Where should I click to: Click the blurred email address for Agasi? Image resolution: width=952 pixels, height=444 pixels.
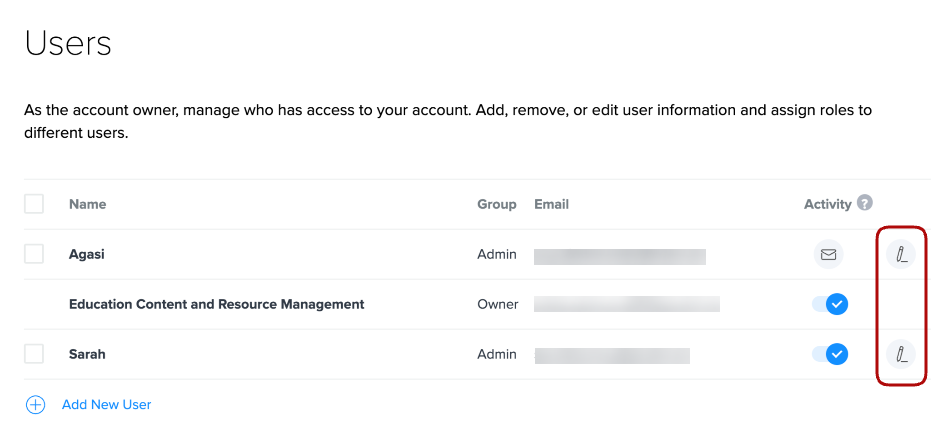[620, 256]
